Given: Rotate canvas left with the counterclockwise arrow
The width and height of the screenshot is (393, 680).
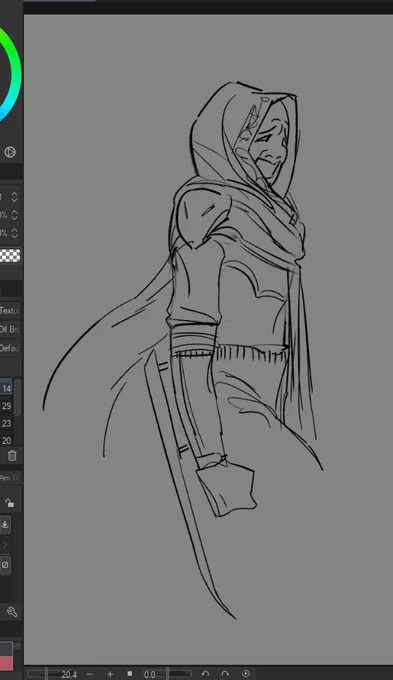Looking at the screenshot, I should point(206,674).
